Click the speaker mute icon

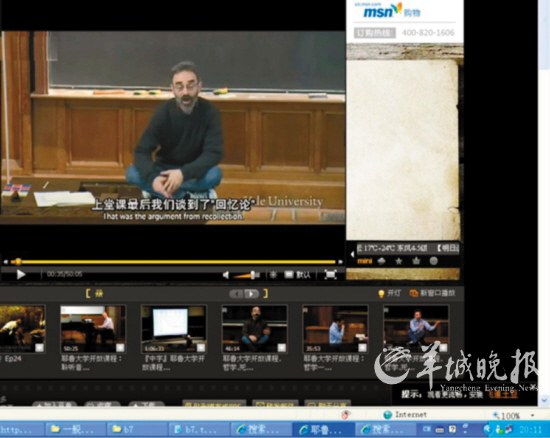pyautogui.click(x=226, y=275)
